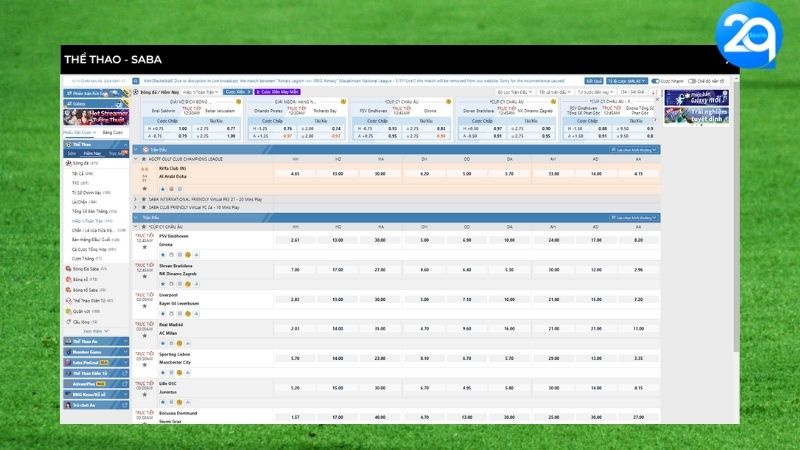
Task: Collapse the CÚP C1 CHÂU ÂU league group
Action: (x=136, y=227)
